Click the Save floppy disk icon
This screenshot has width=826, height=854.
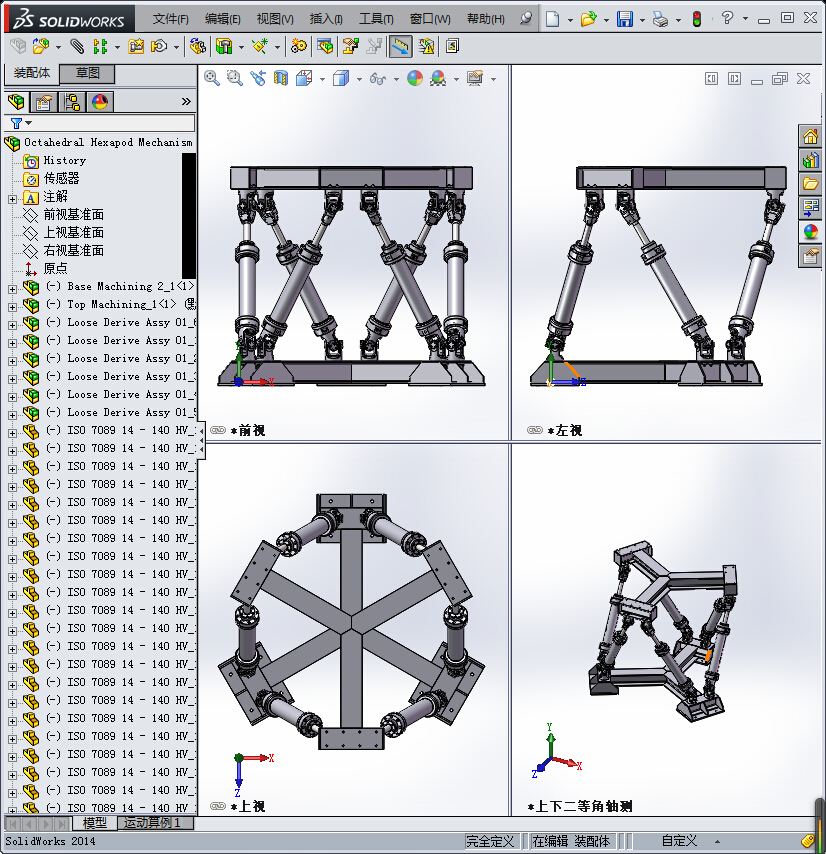click(x=625, y=20)
